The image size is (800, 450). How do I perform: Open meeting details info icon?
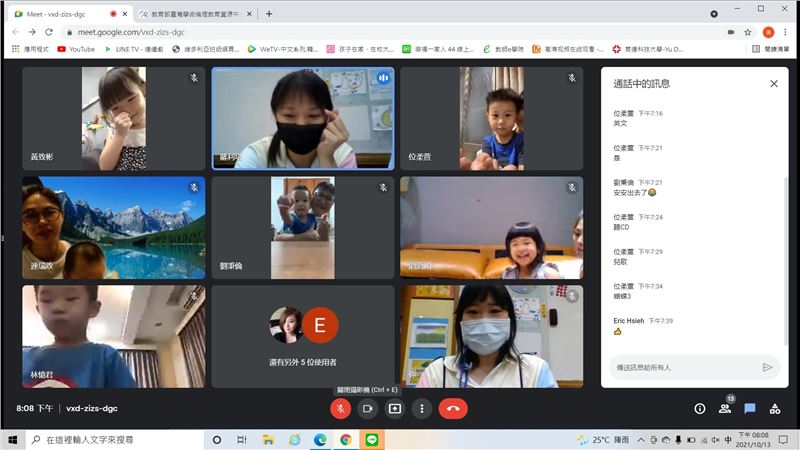tap(699, 408)
